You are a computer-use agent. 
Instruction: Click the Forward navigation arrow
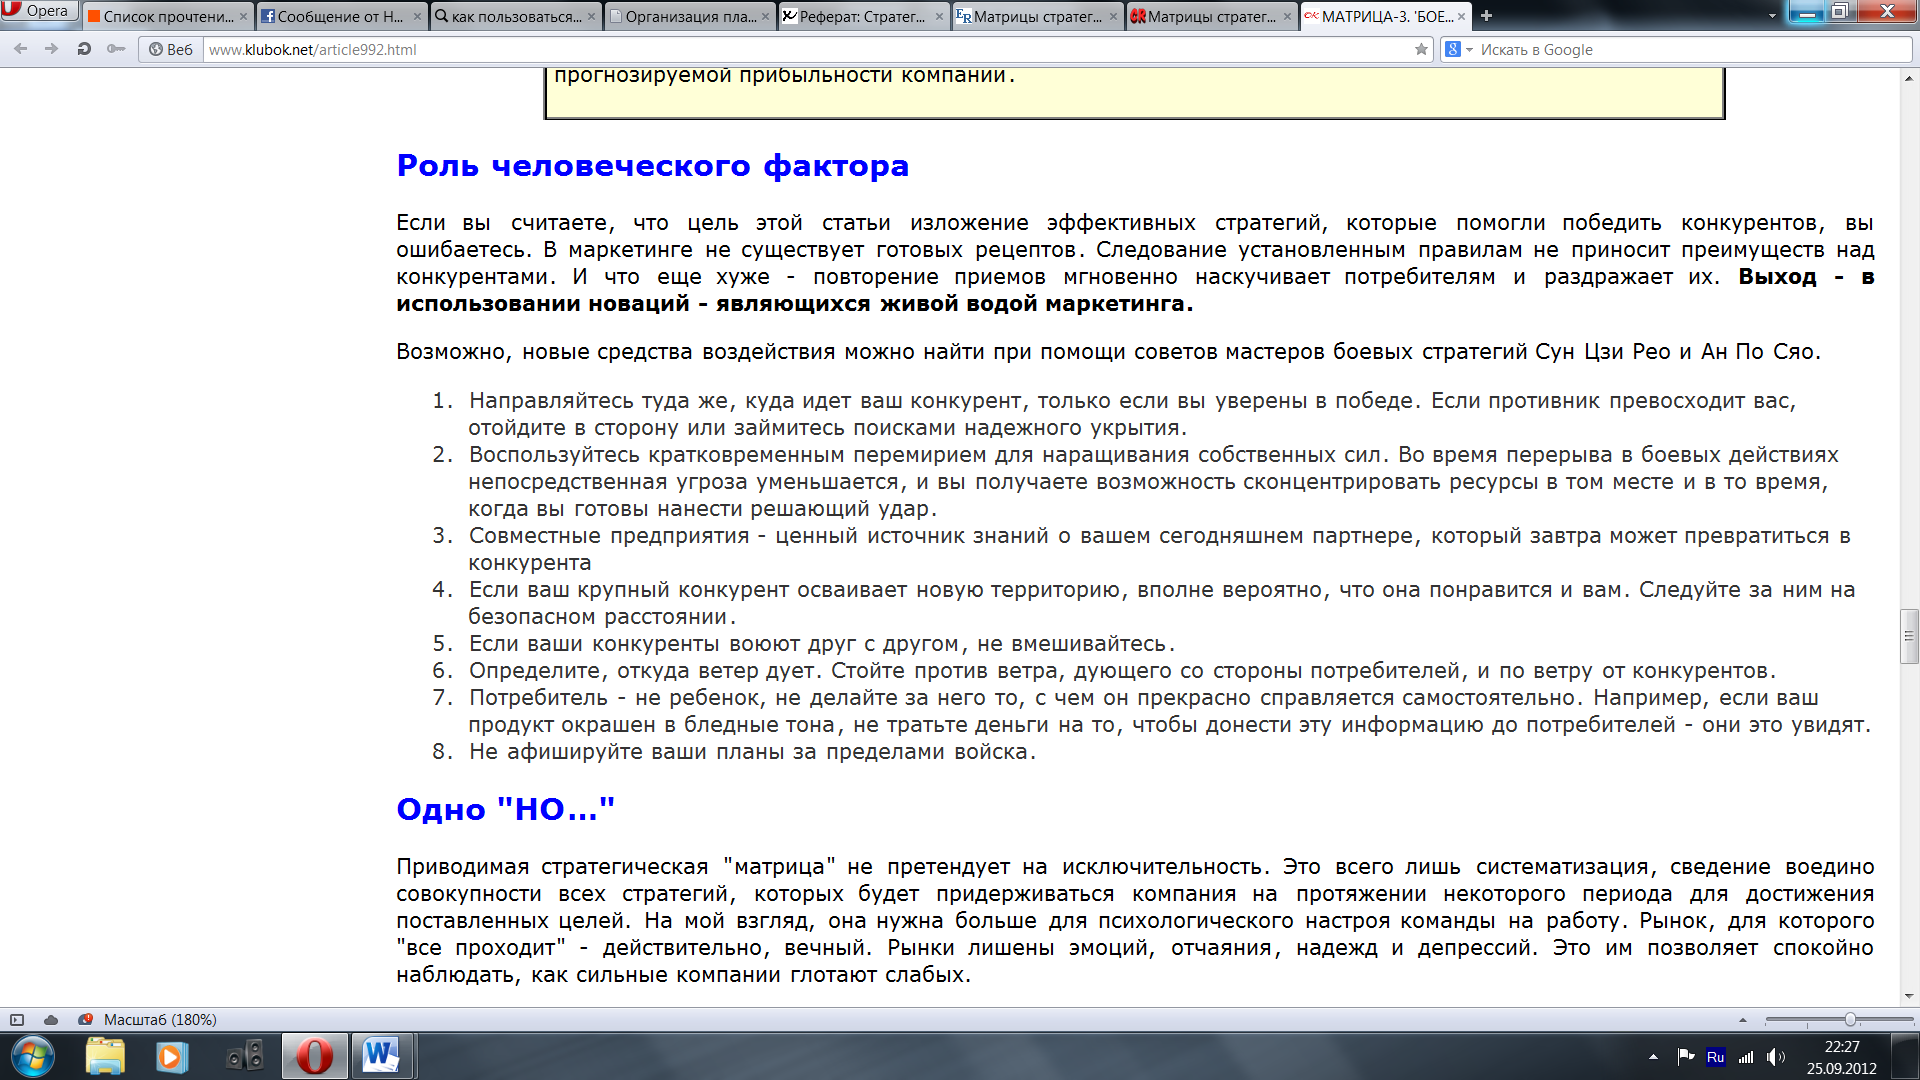pyautogui.click(x=51, y=49)
